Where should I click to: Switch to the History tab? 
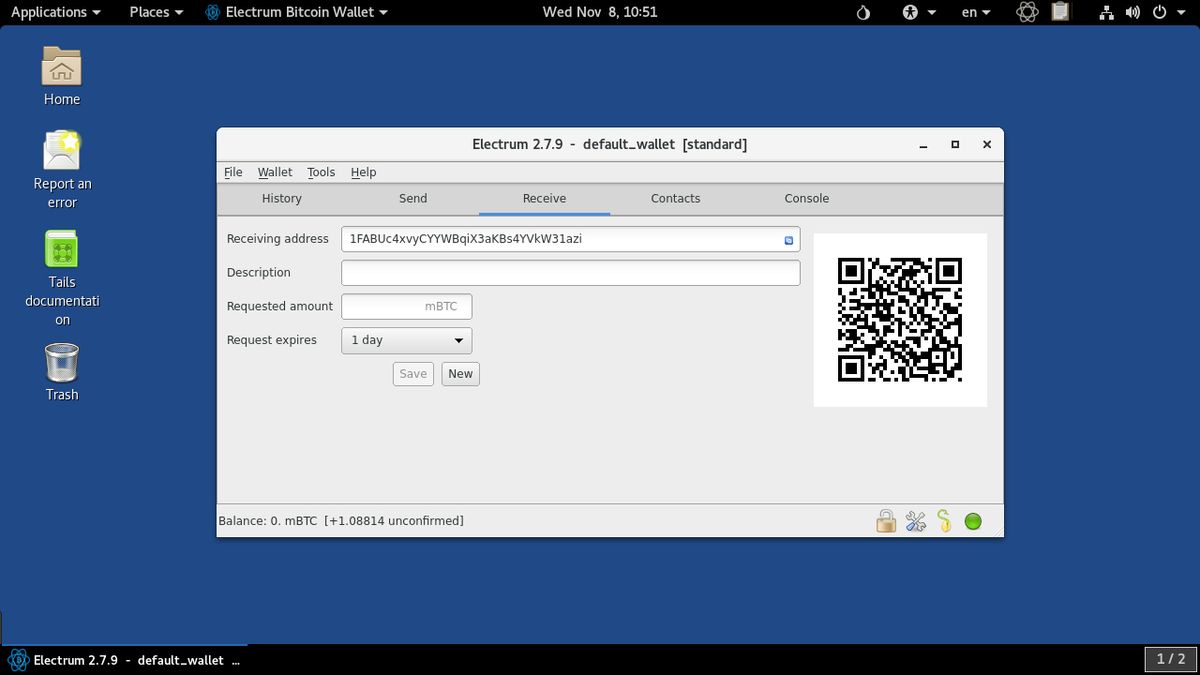[x=281, y=198]
